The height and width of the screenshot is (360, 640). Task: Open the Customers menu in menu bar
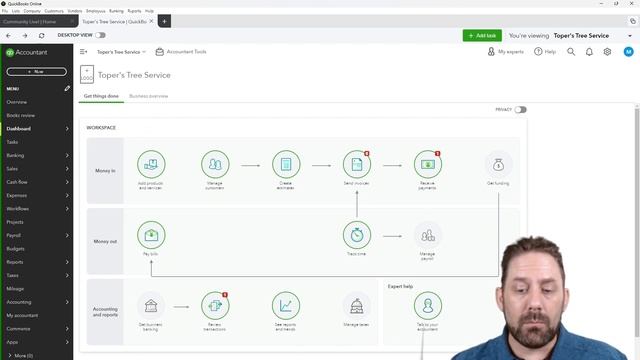[x=54, y=11]
